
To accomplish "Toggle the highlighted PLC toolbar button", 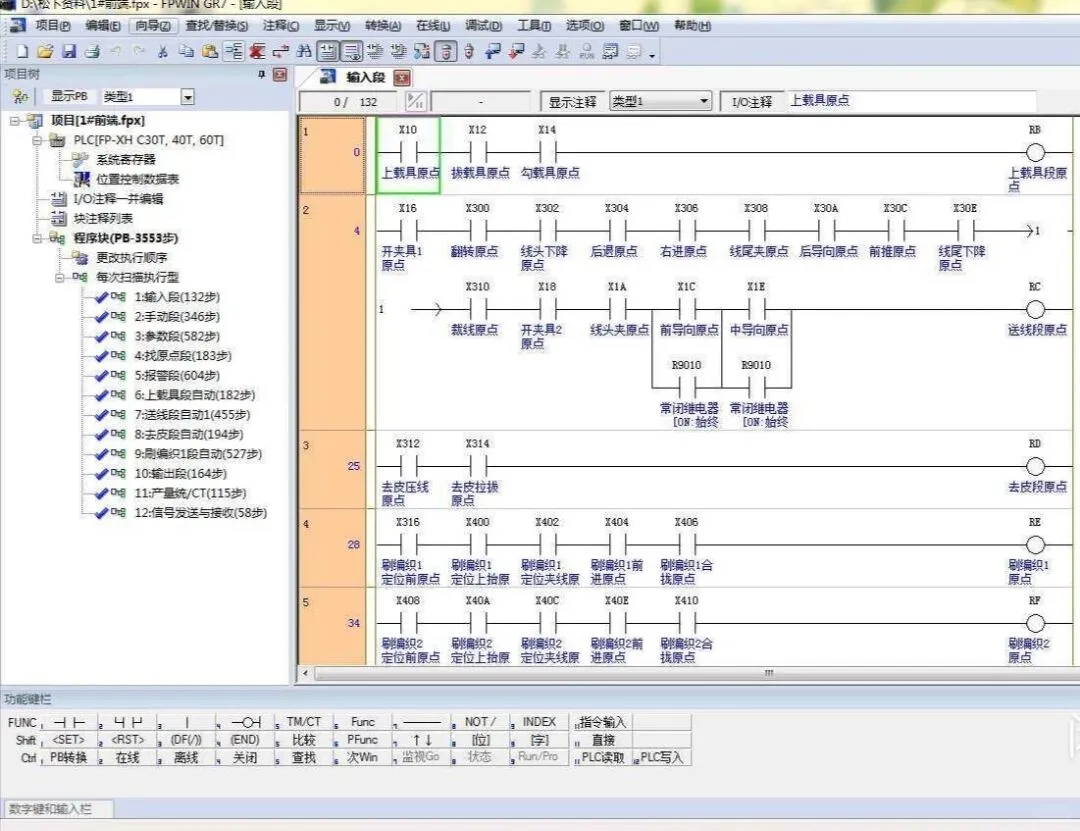I will (446, 51).
